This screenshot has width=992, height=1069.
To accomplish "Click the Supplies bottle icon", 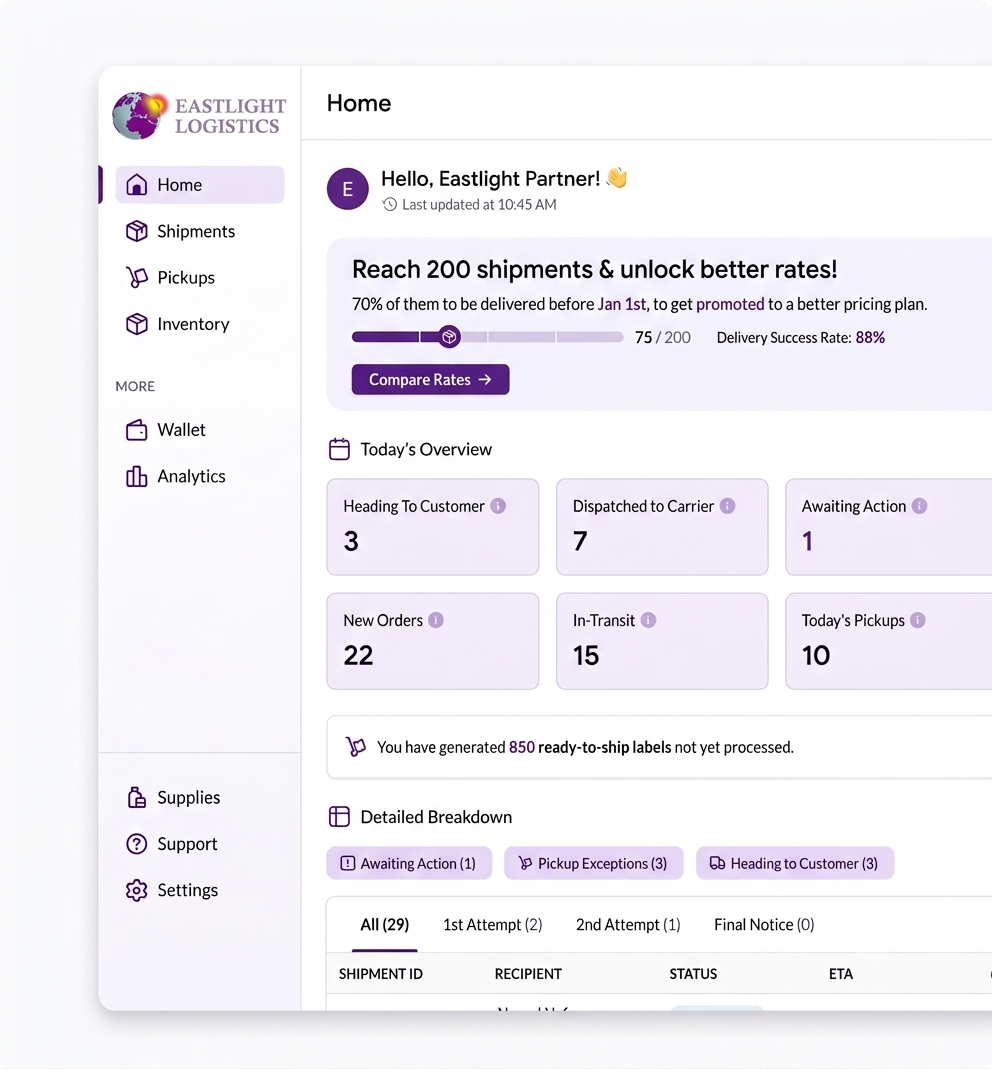I will pyautogui.click(x=136, y=798).
